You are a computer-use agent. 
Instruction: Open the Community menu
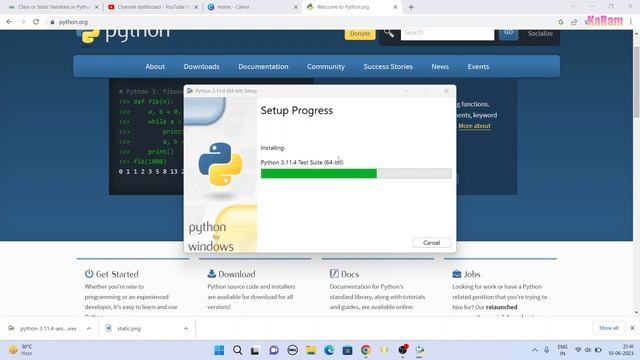coord(326,67)
